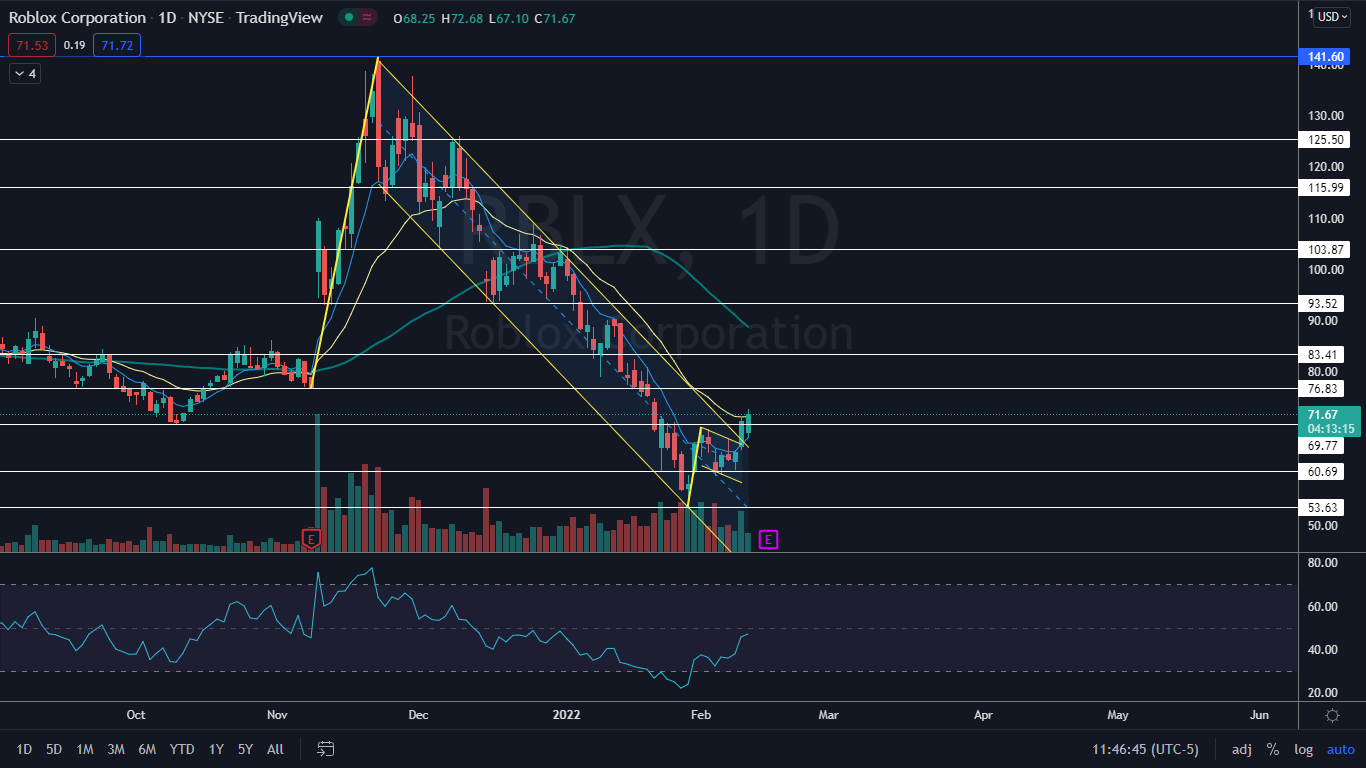Click the spread value 0.19
This screenshot has height=768, width=1366.
[74, 45]
